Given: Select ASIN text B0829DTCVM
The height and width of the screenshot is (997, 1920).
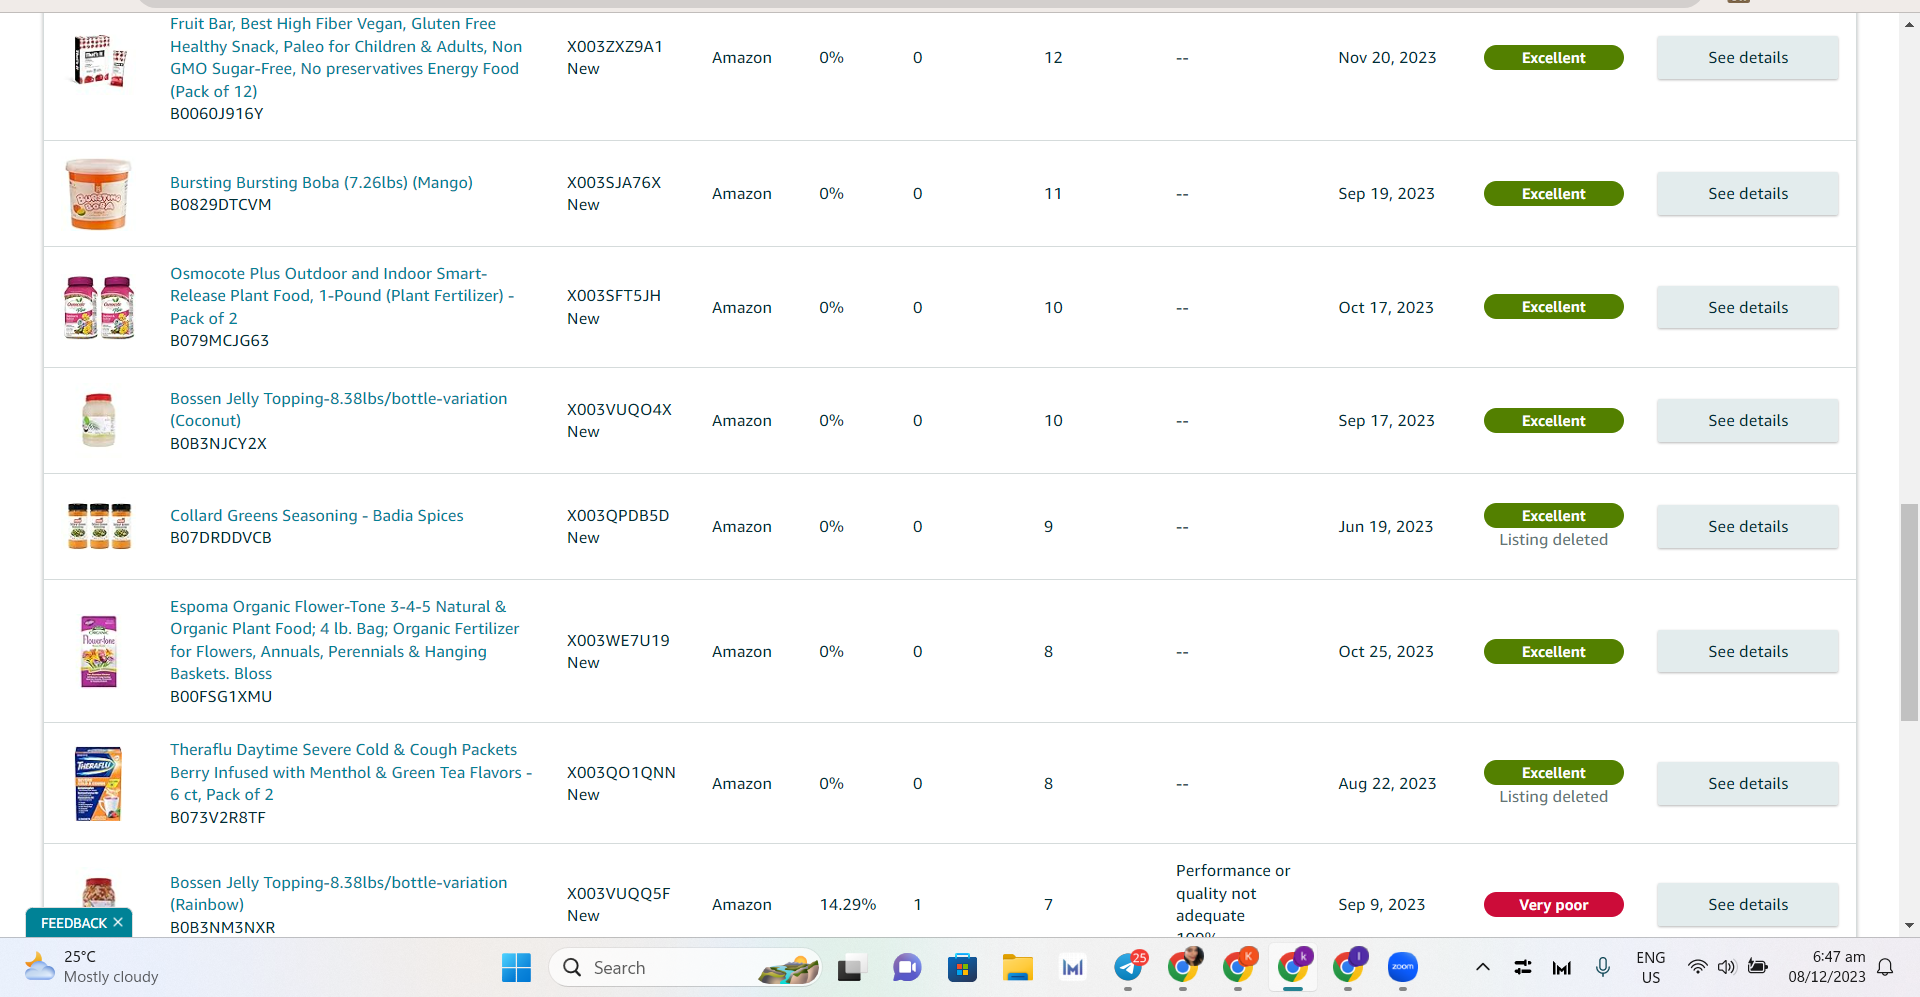Looking at the screenshot, I should (221, 205).
